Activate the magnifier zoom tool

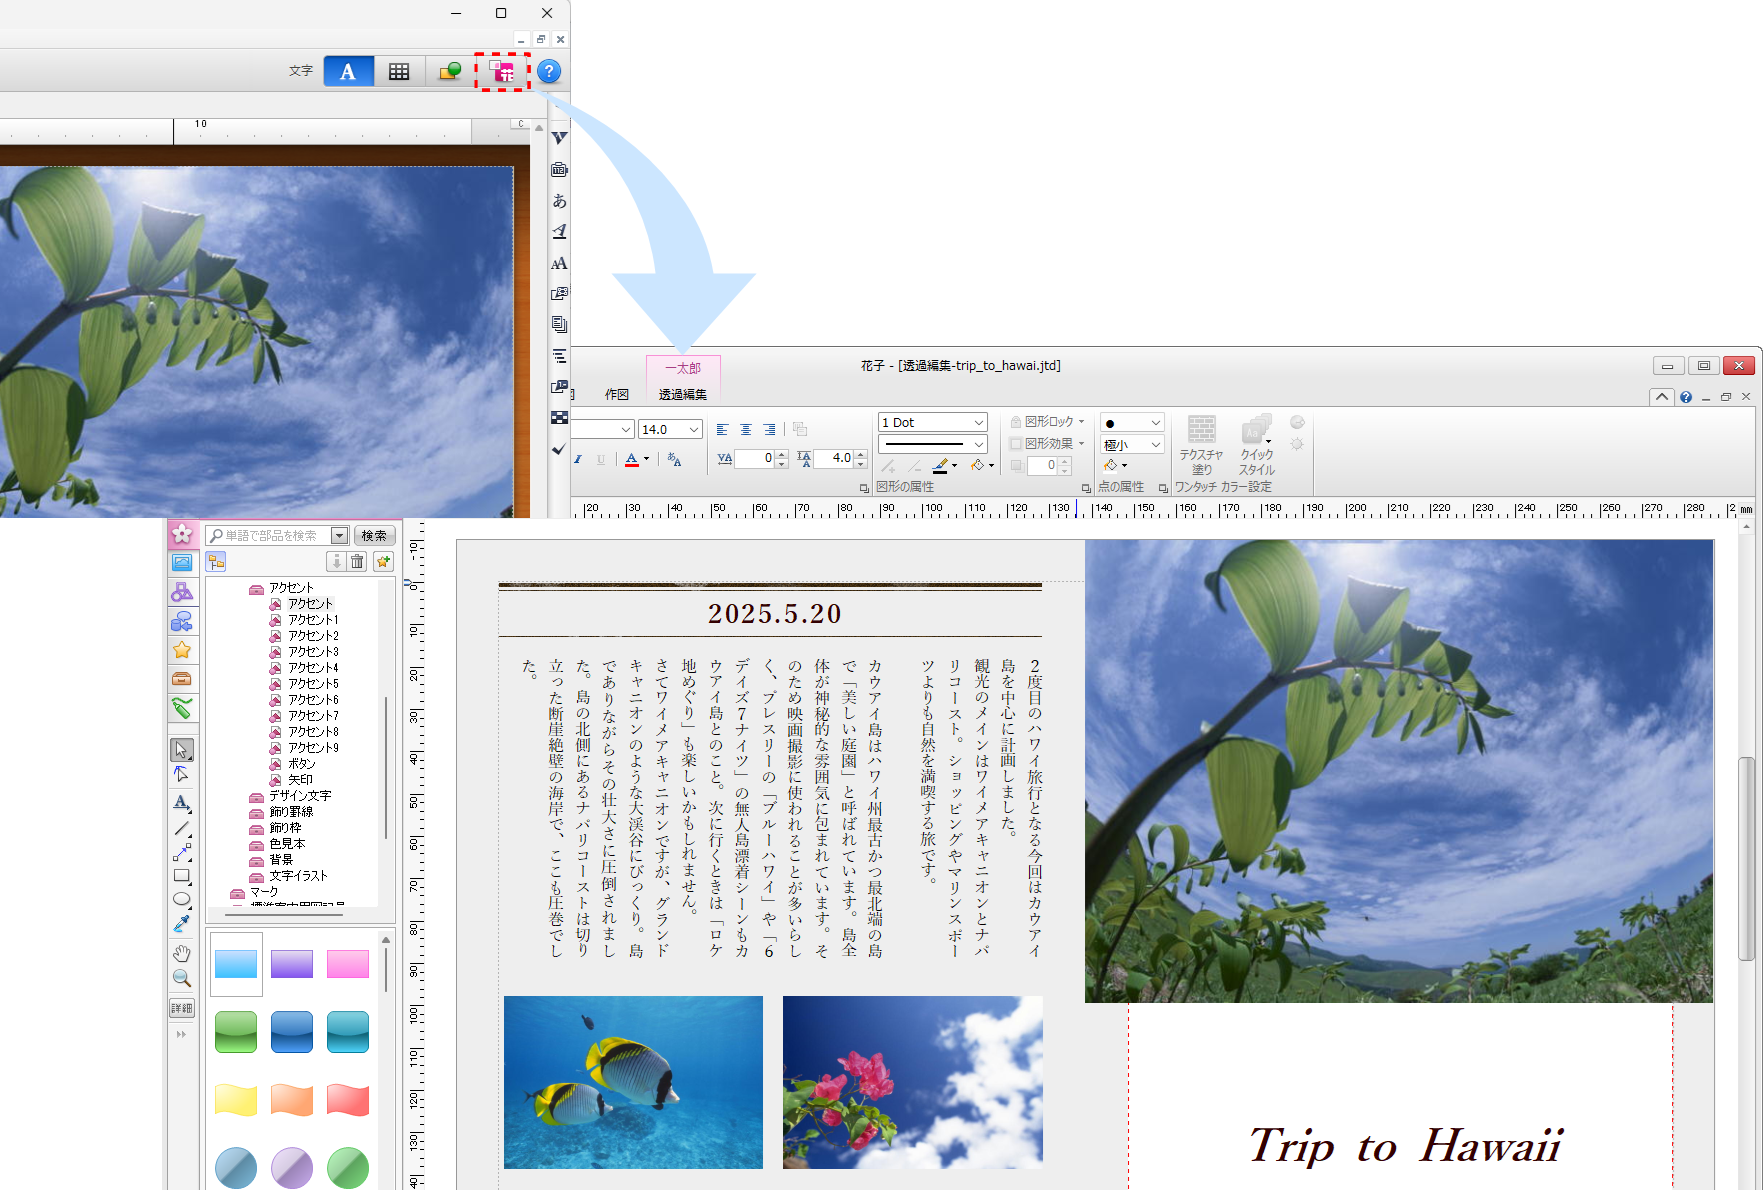click(x=181, y=978)
